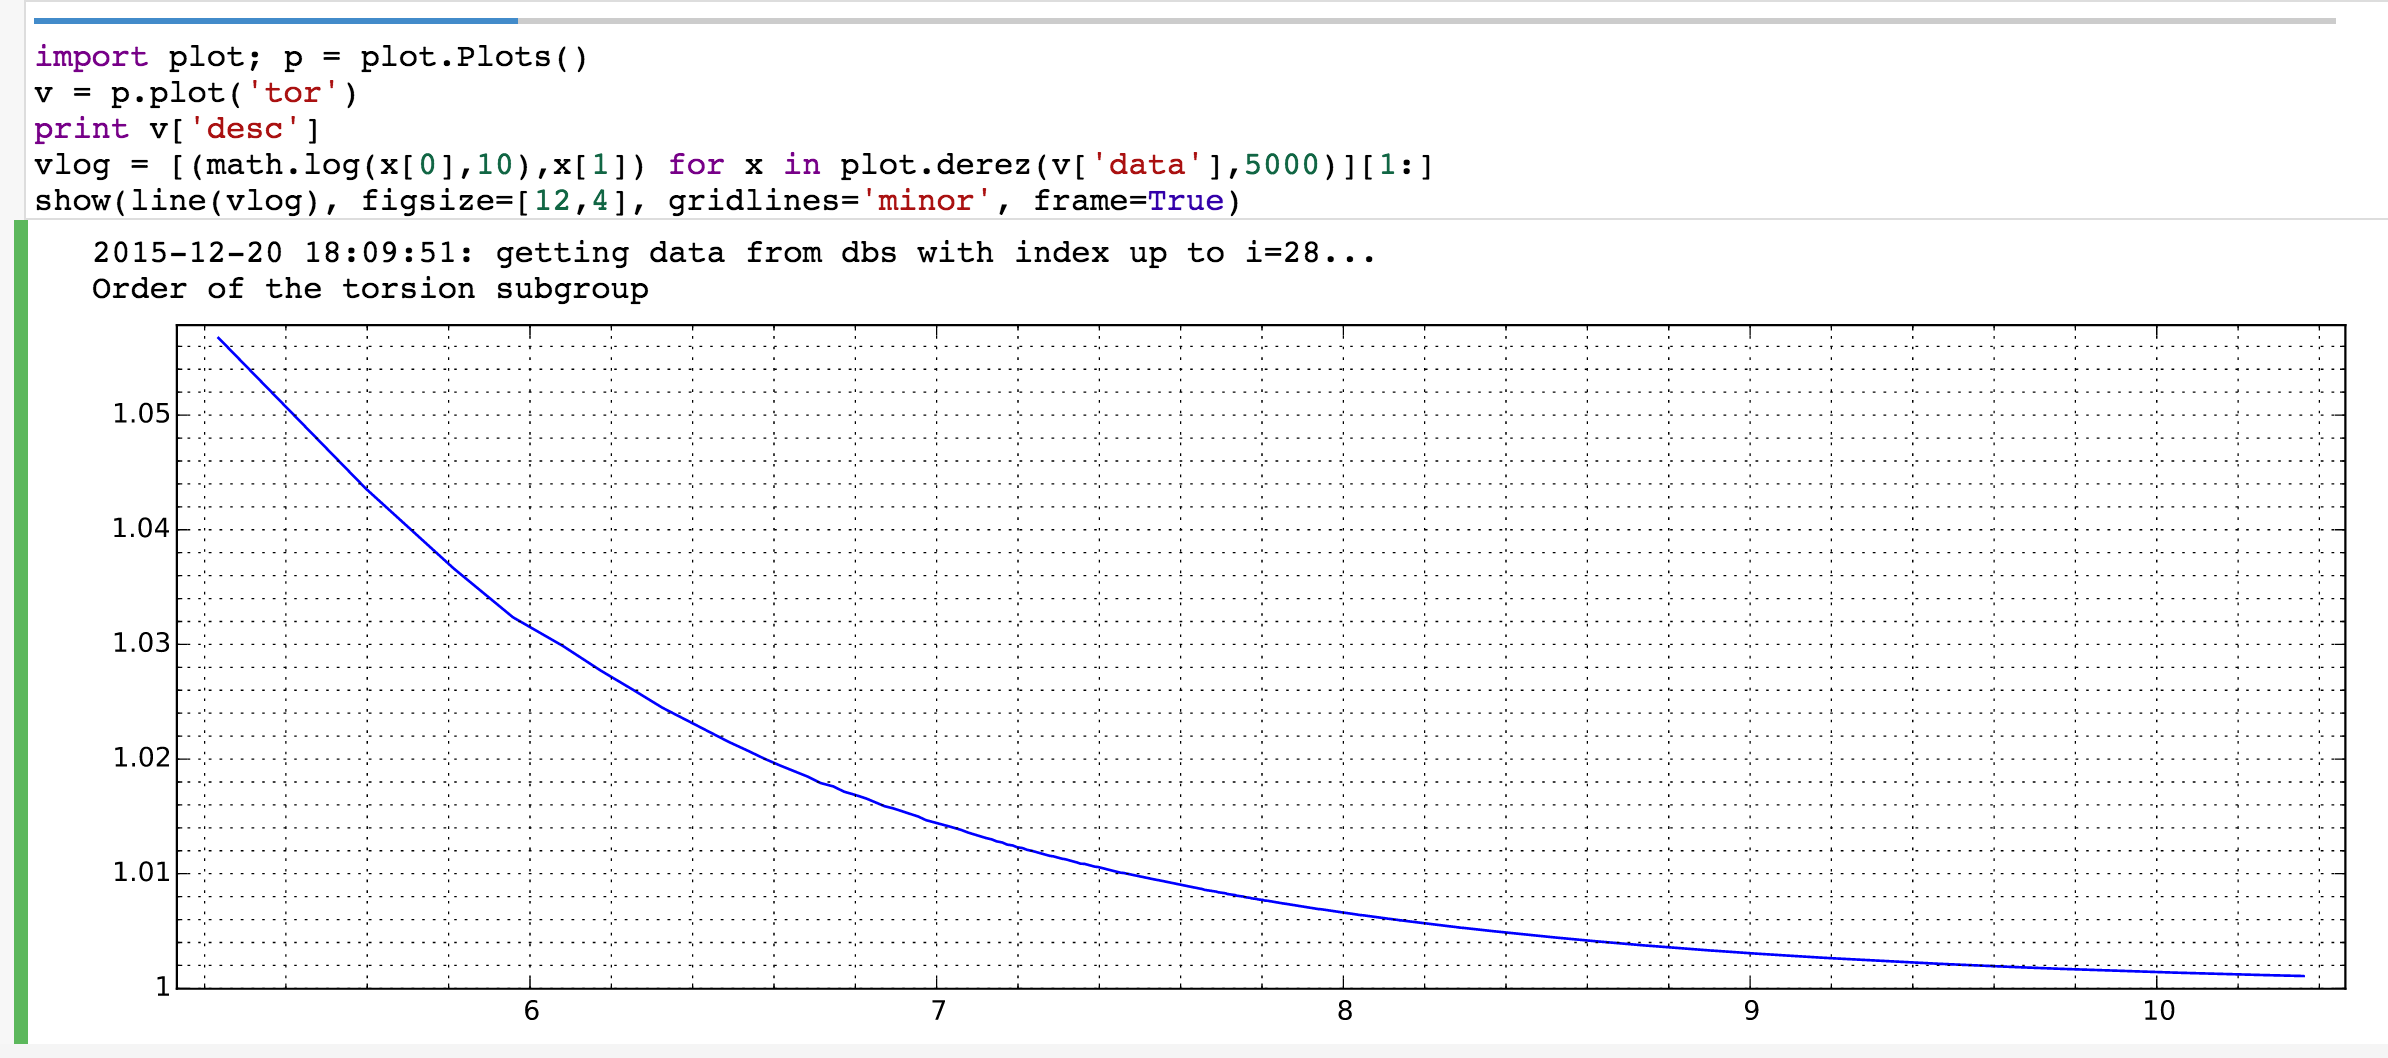Click x-axis tick label 7
Image resolution: width=2388 pixels, height=1058 pixels.
coord(938,1011)
